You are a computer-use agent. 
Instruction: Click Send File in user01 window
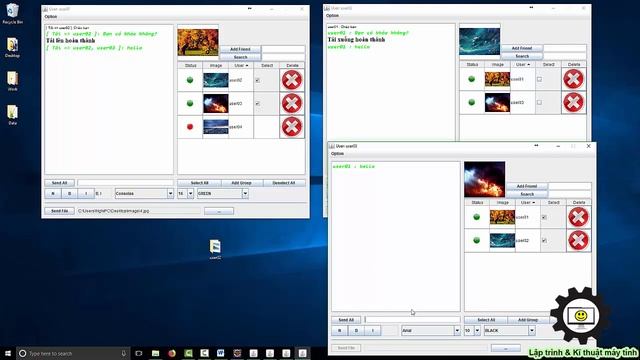coord(60,211)
